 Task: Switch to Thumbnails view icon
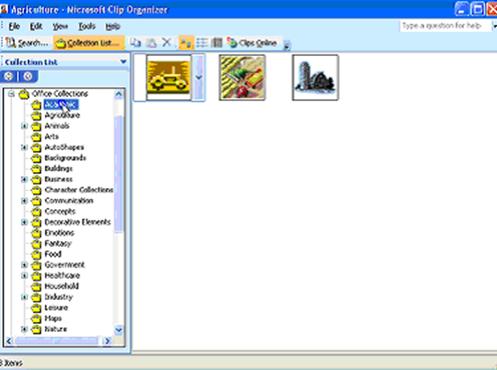point(186,43)
